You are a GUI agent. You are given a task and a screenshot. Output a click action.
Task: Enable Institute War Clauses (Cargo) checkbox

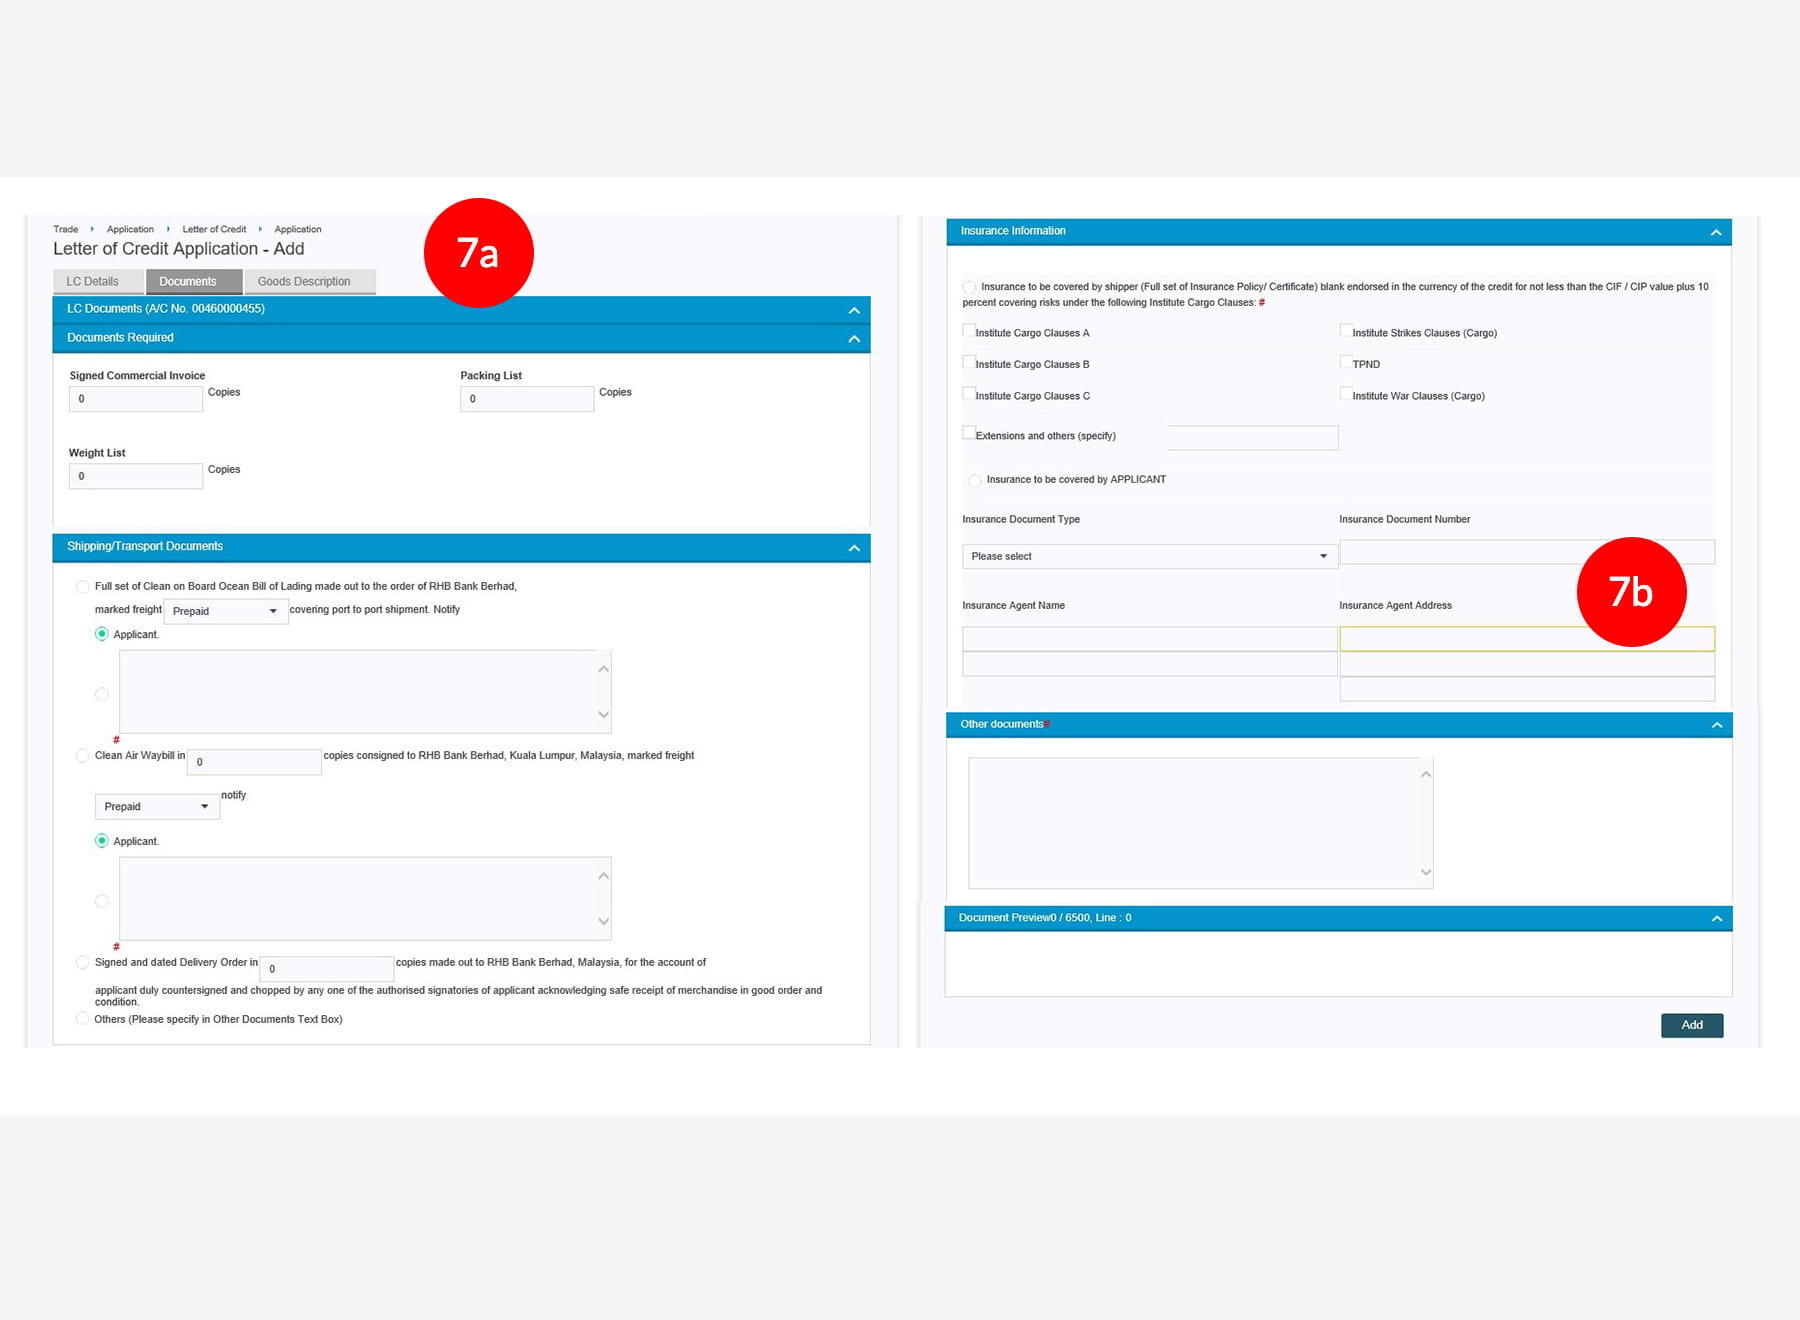[1346, 394]
